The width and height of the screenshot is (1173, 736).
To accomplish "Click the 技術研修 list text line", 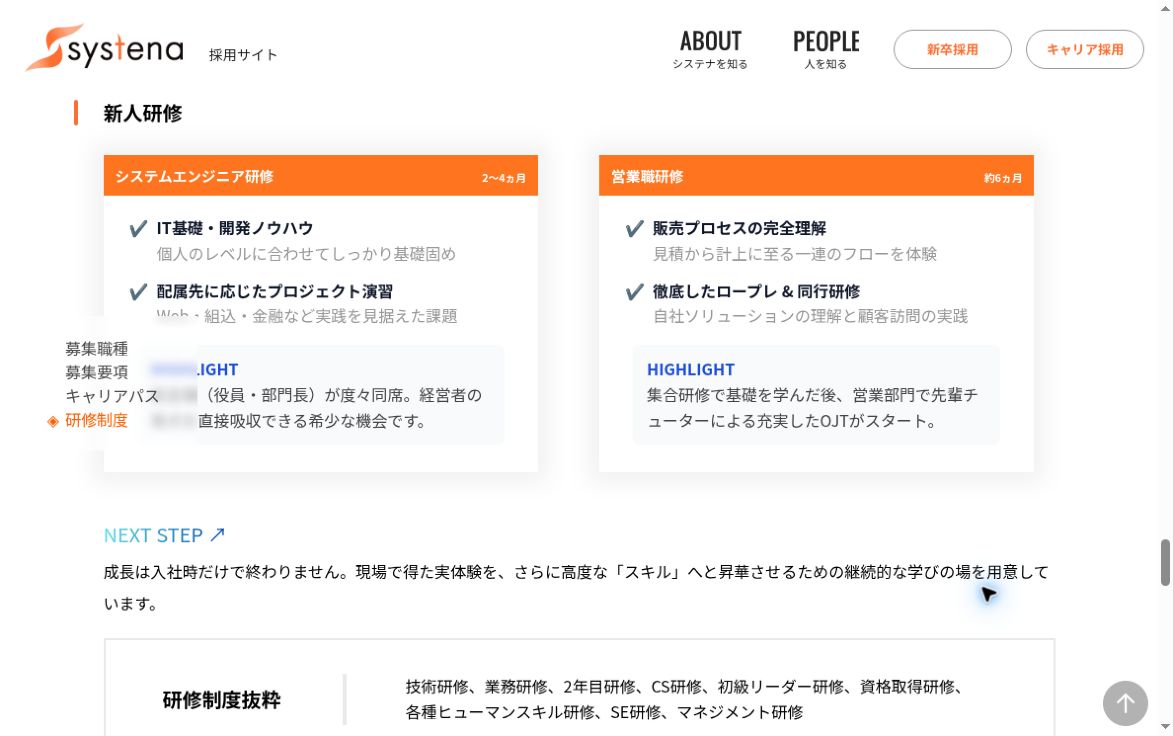I will (684, 687).
